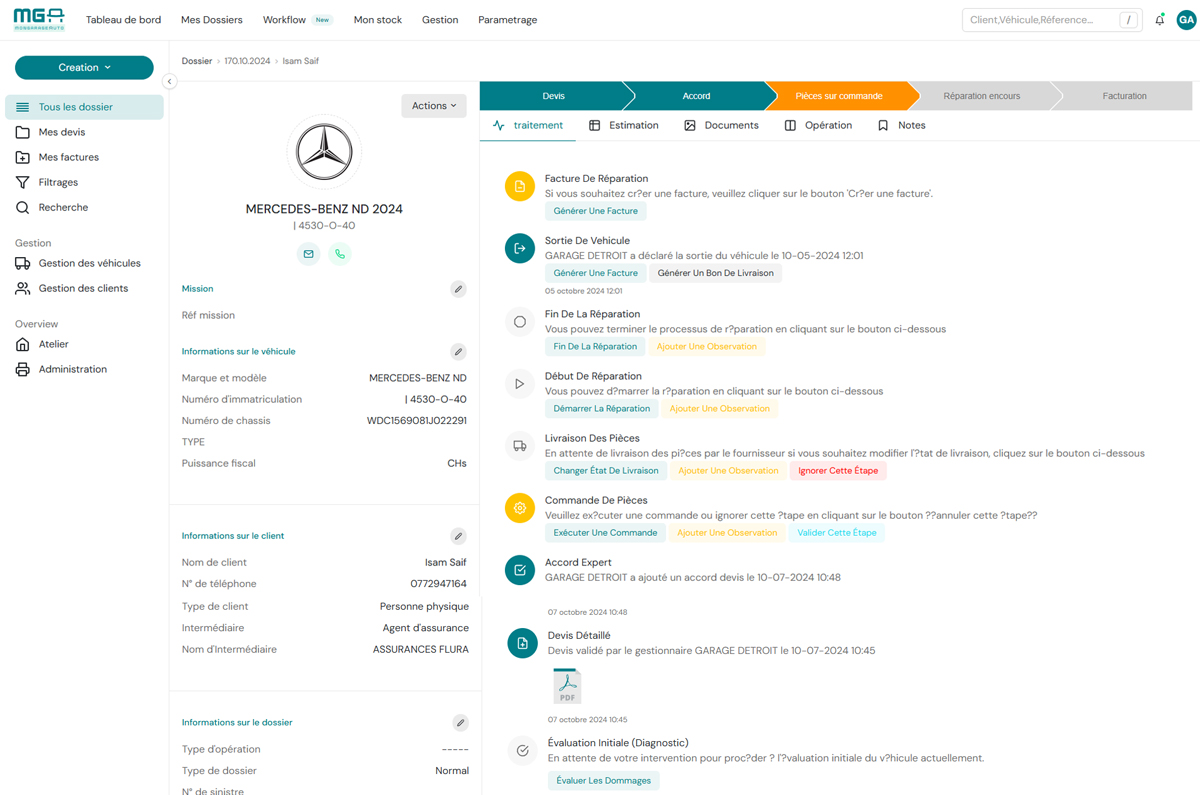Screen dimensions: 1200x795
Task: Click the green phone call icon
Action: [340, 254]
